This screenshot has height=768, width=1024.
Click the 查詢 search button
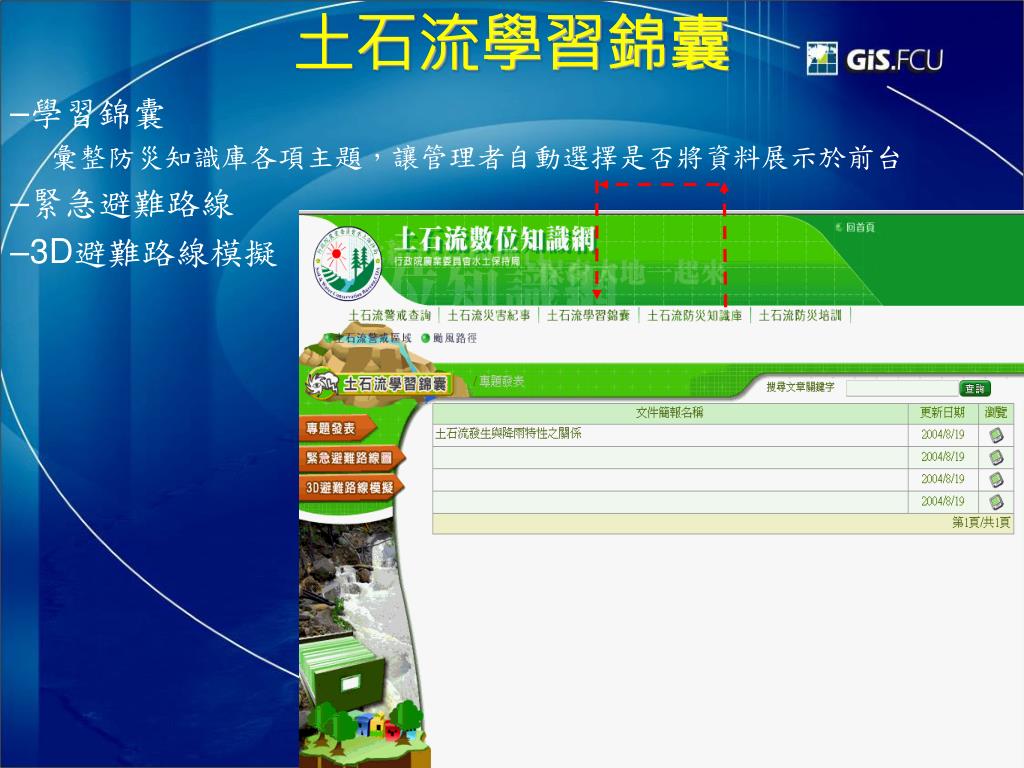point(974,389)
